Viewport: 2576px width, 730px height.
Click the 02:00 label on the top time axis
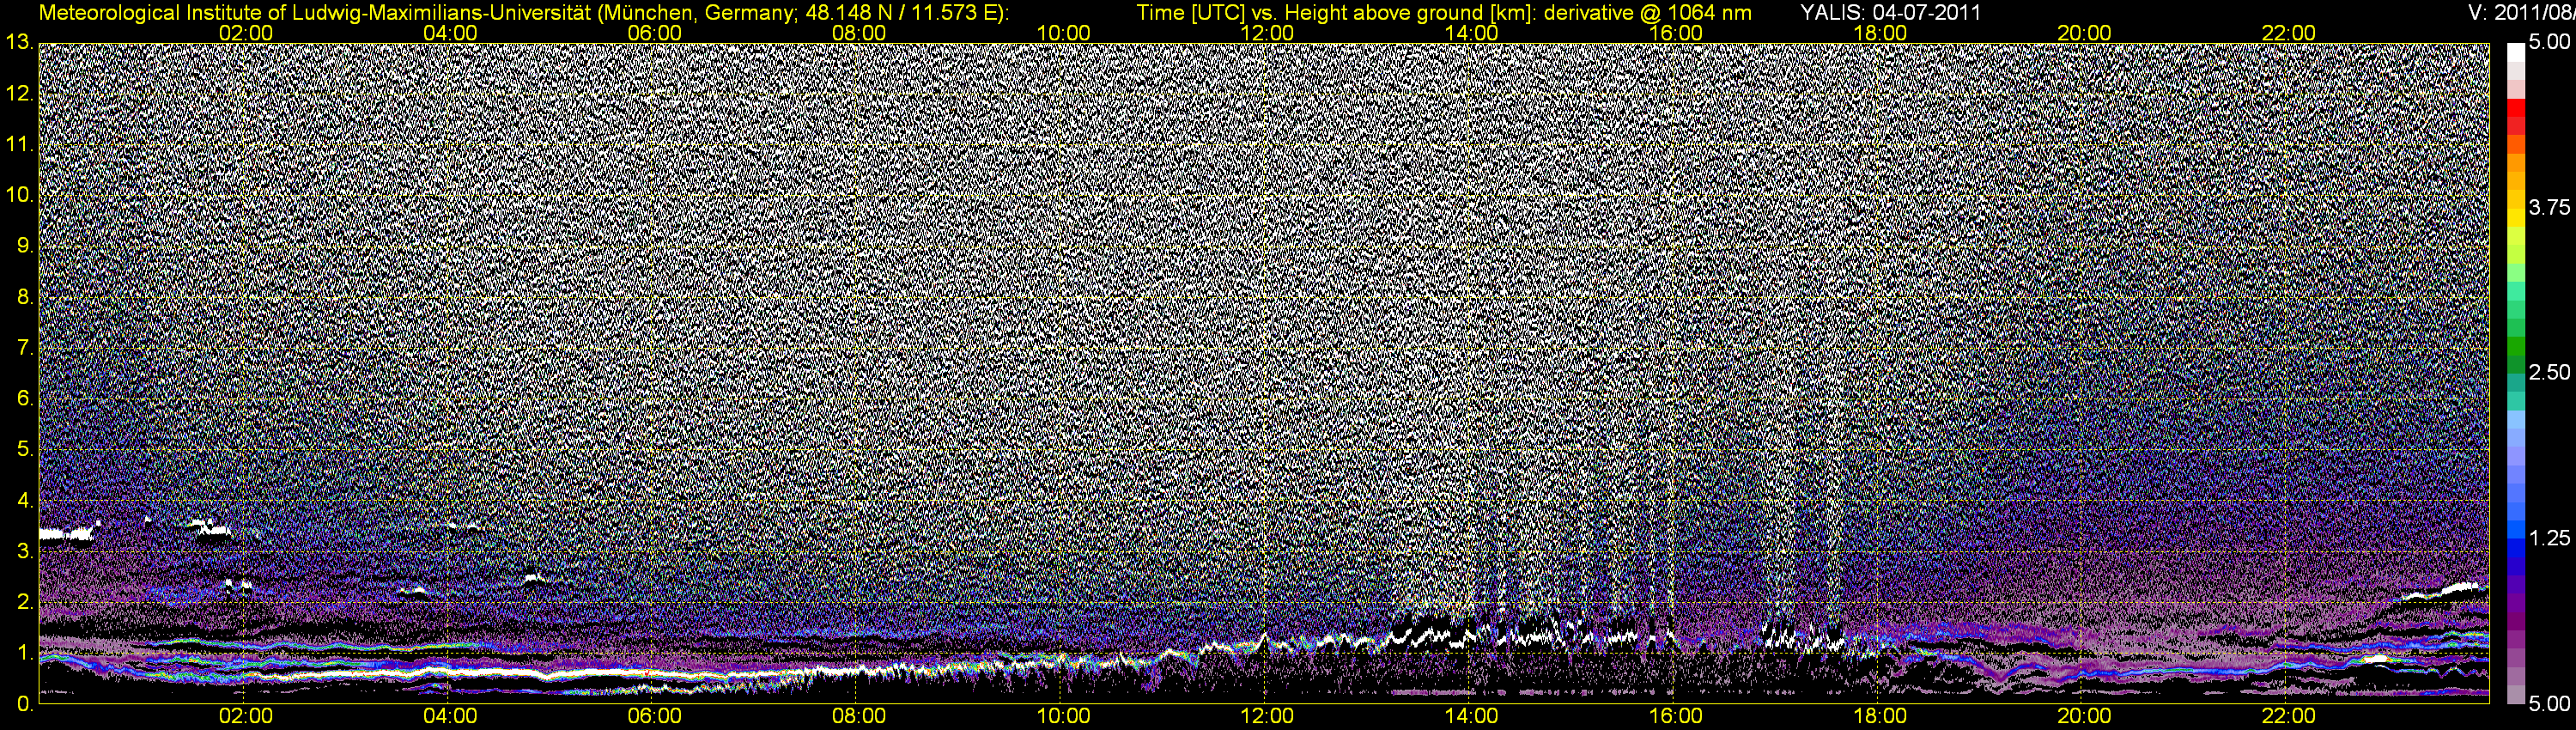245,33
